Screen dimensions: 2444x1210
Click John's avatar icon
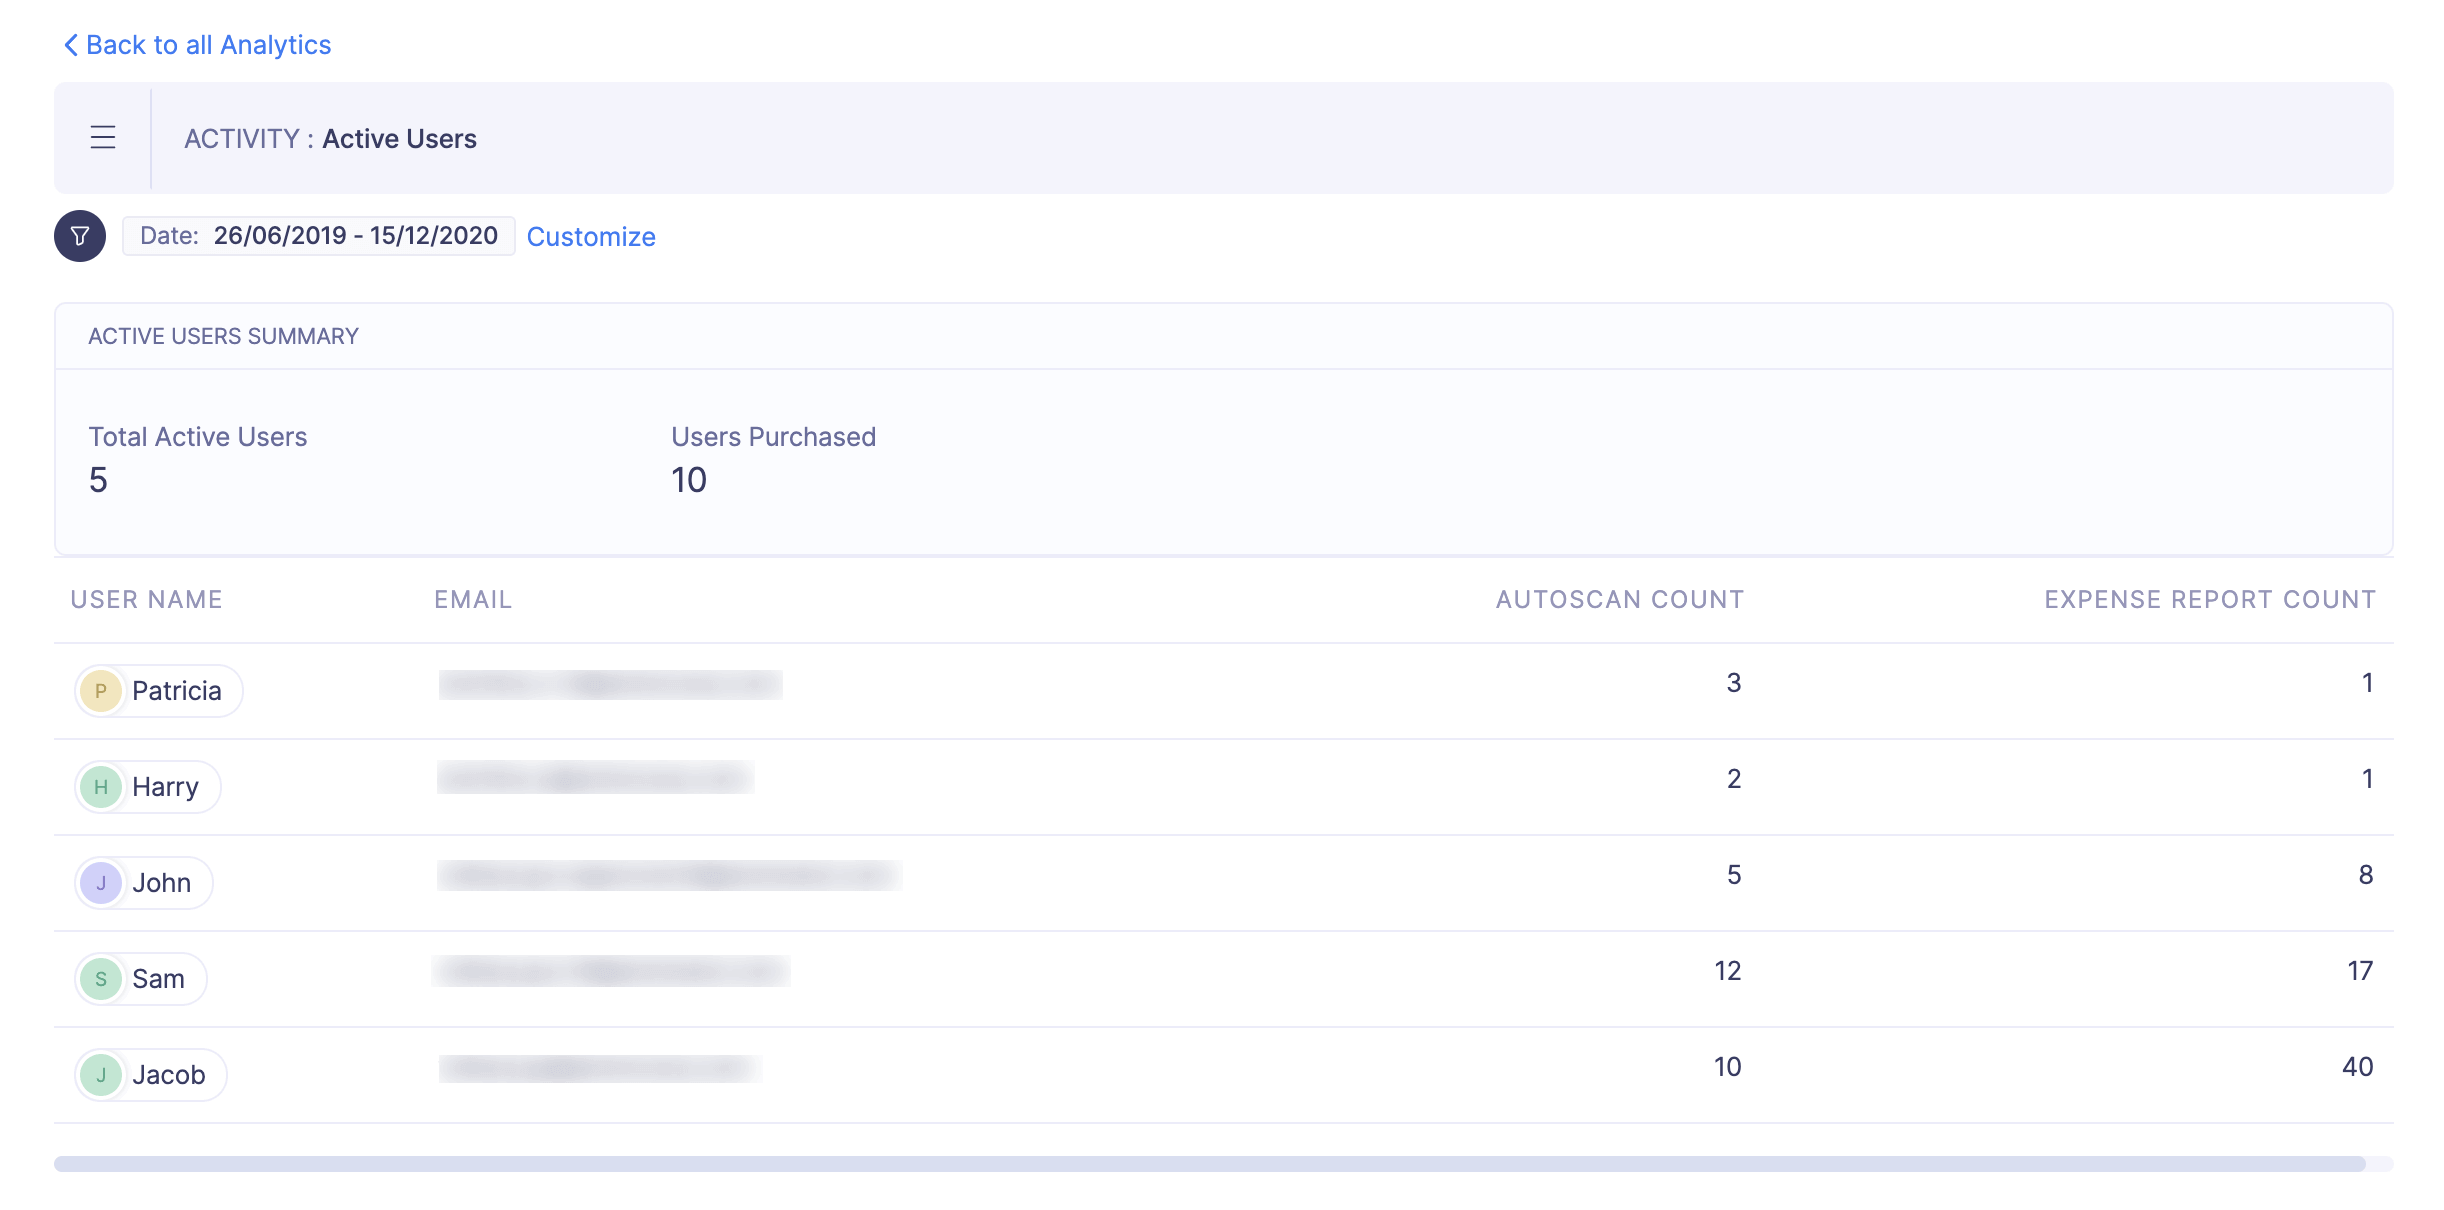click(101, 883)
